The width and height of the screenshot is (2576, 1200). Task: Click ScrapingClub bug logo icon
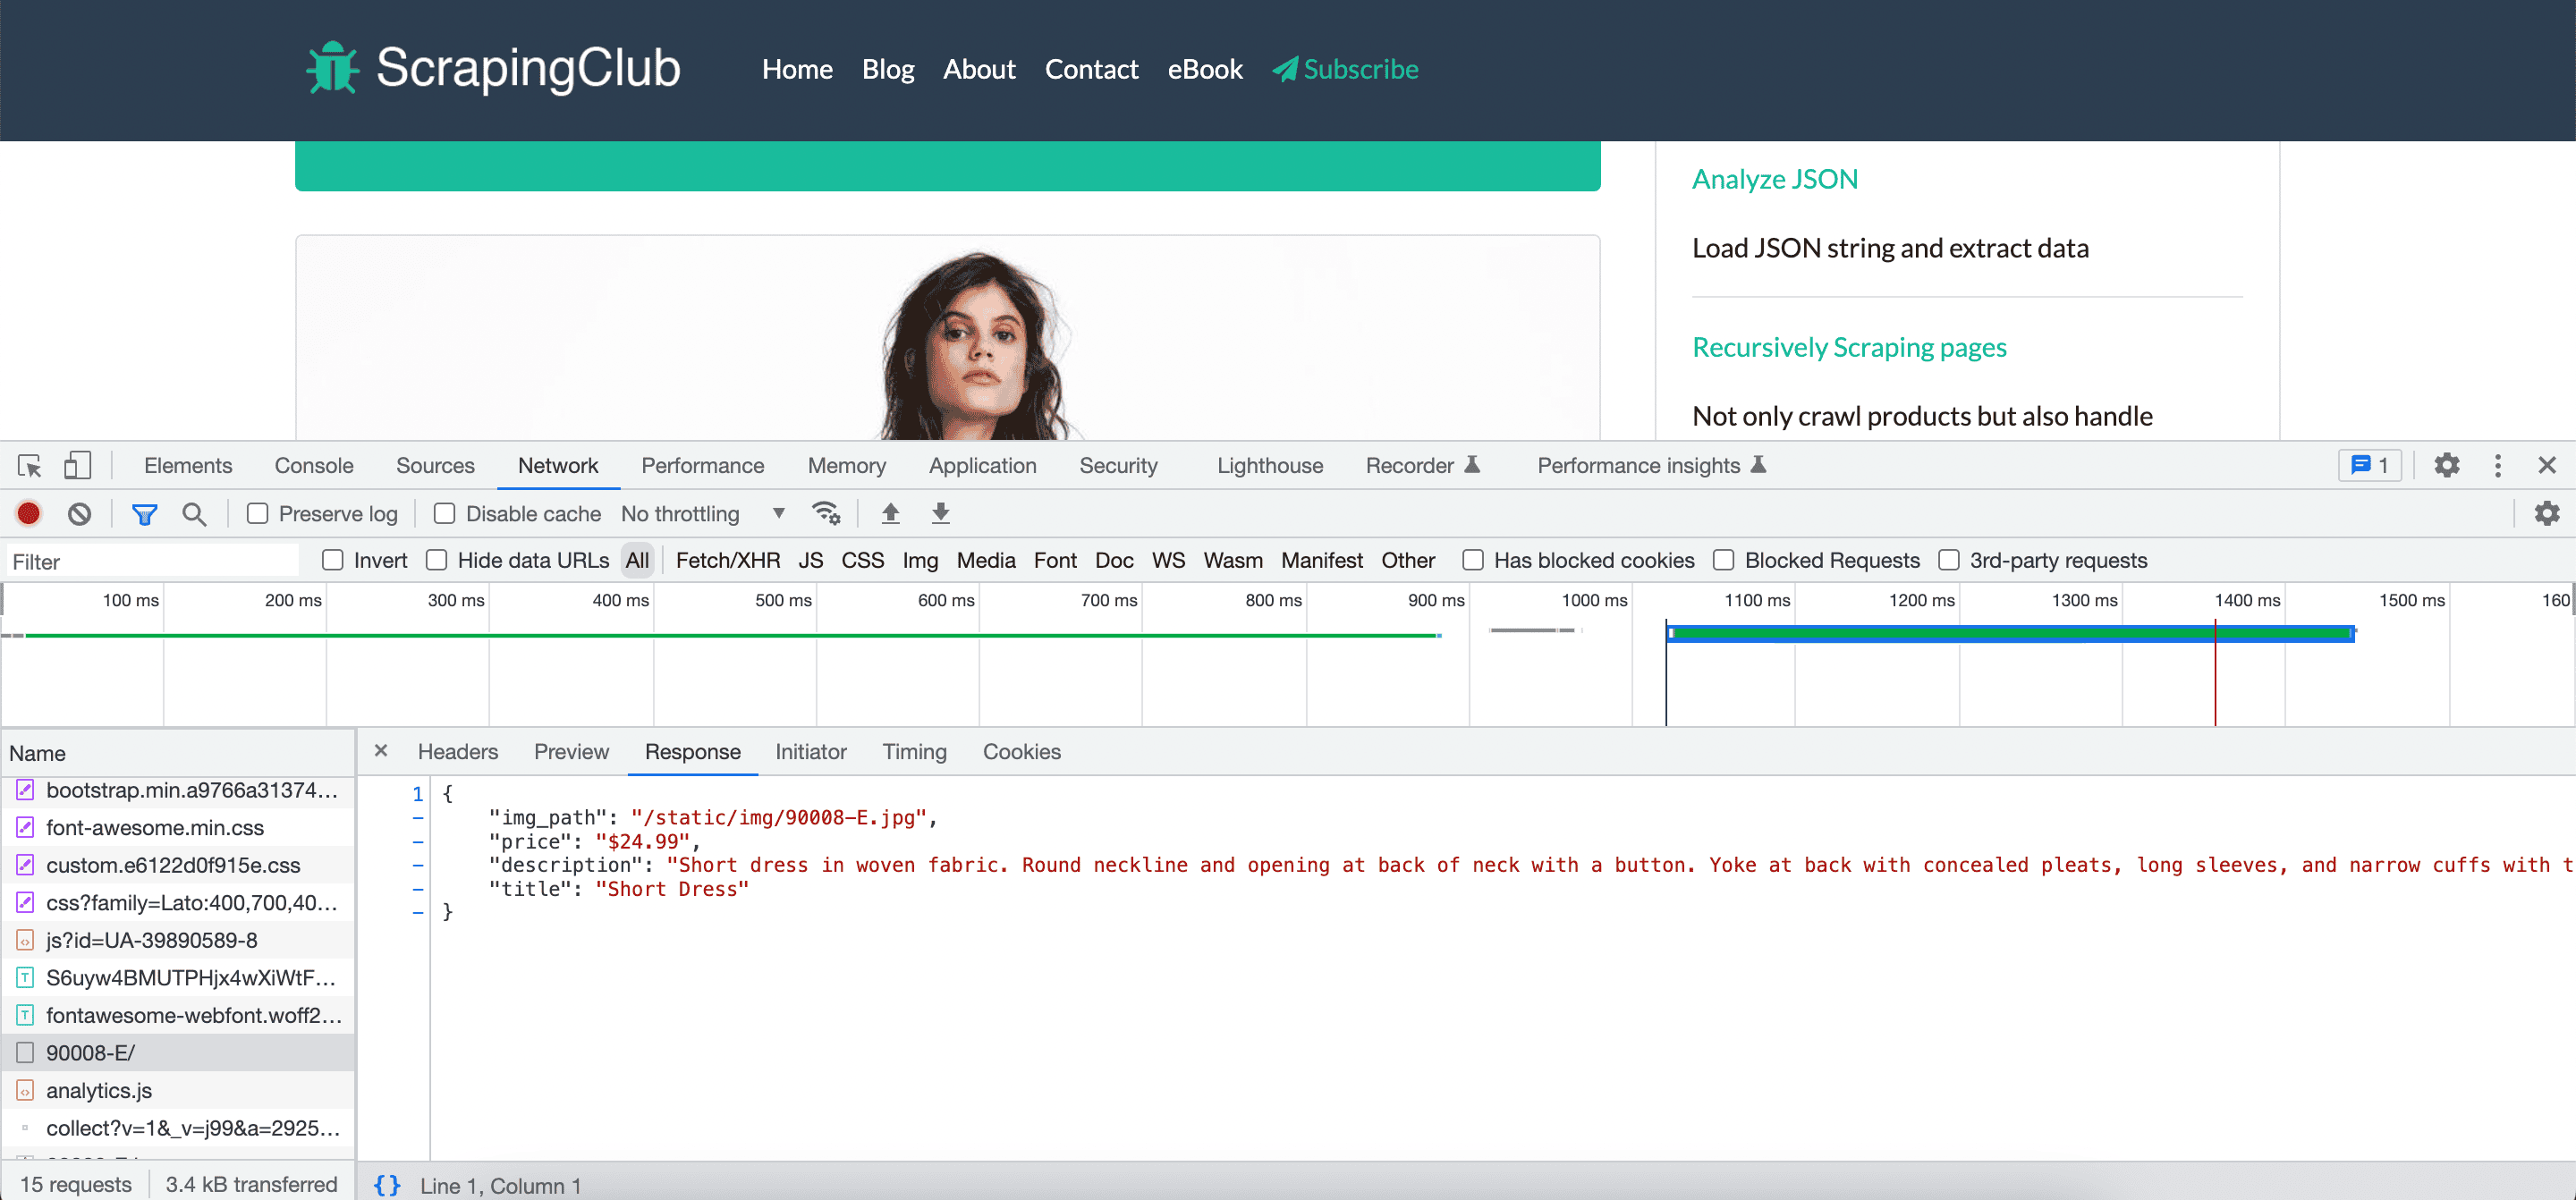(332, 68)
